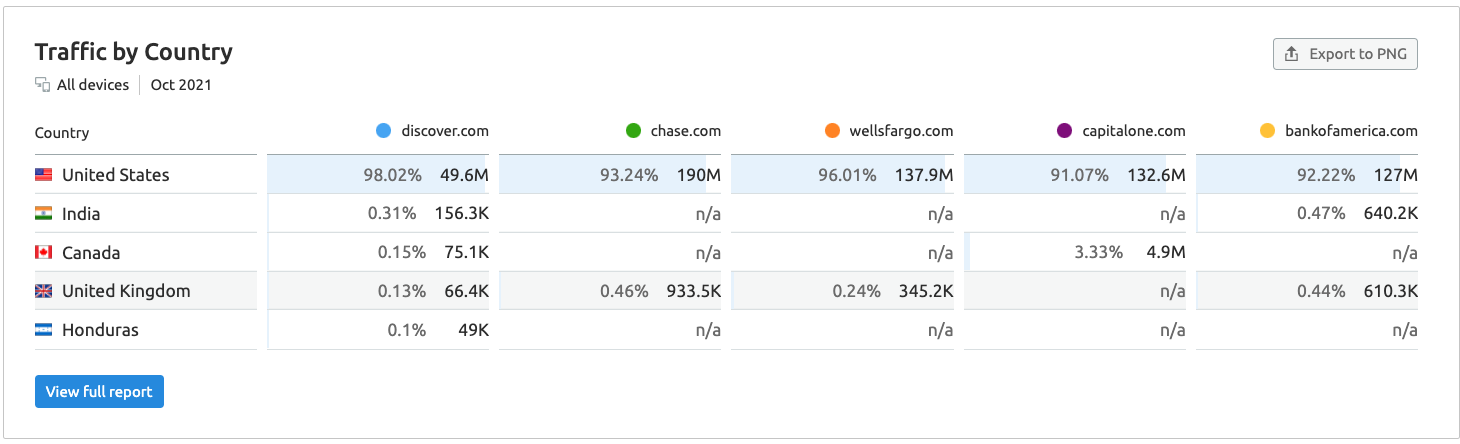This screenshot has height=444, width=1460.
Task: Click the purple capitalone.com color dot
Action: pos(1065,131)
